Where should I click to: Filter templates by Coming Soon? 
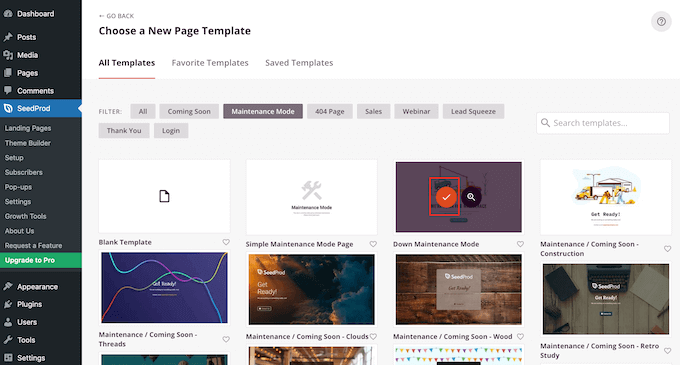click(x=189, y=111)
